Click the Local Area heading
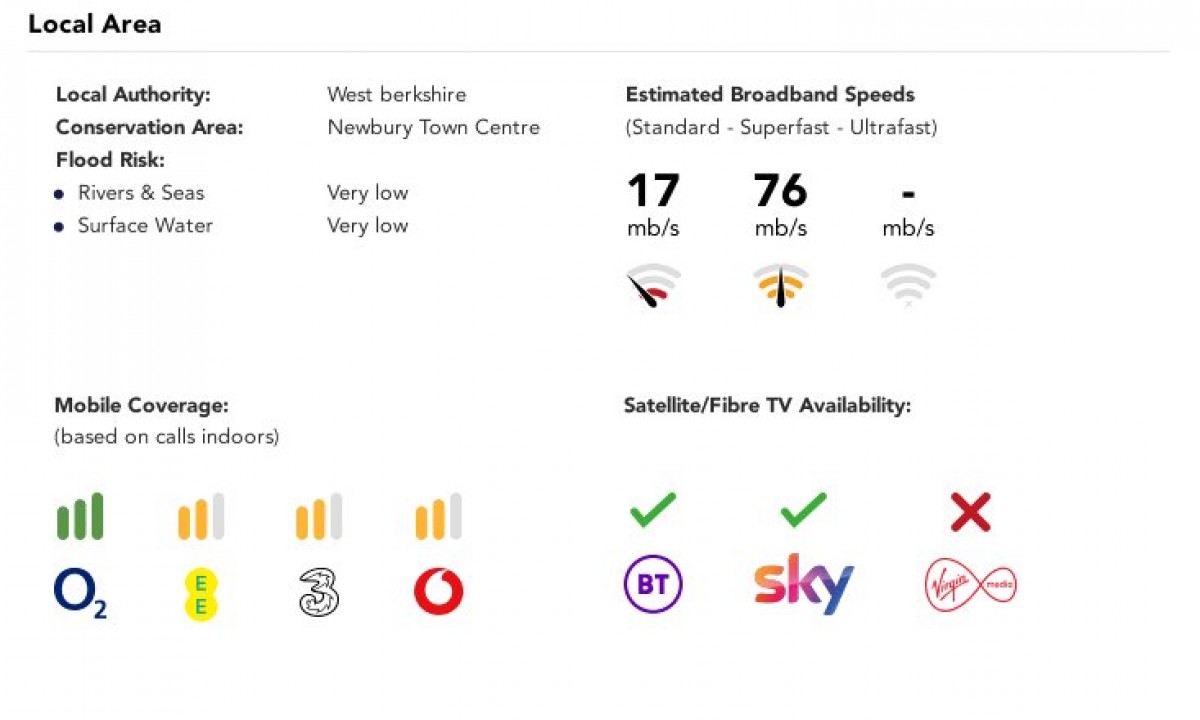Image resolution: width=1200 pixels, height=720 pixels. (x=94, y=24)
